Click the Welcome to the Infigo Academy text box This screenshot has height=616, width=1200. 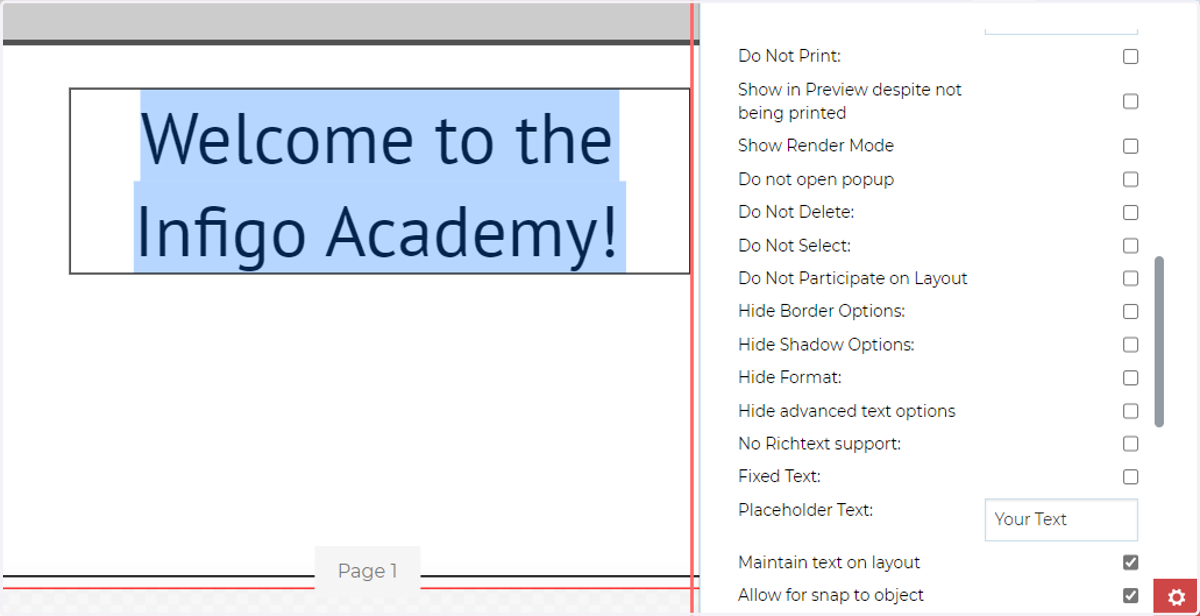tap(379, 181)
